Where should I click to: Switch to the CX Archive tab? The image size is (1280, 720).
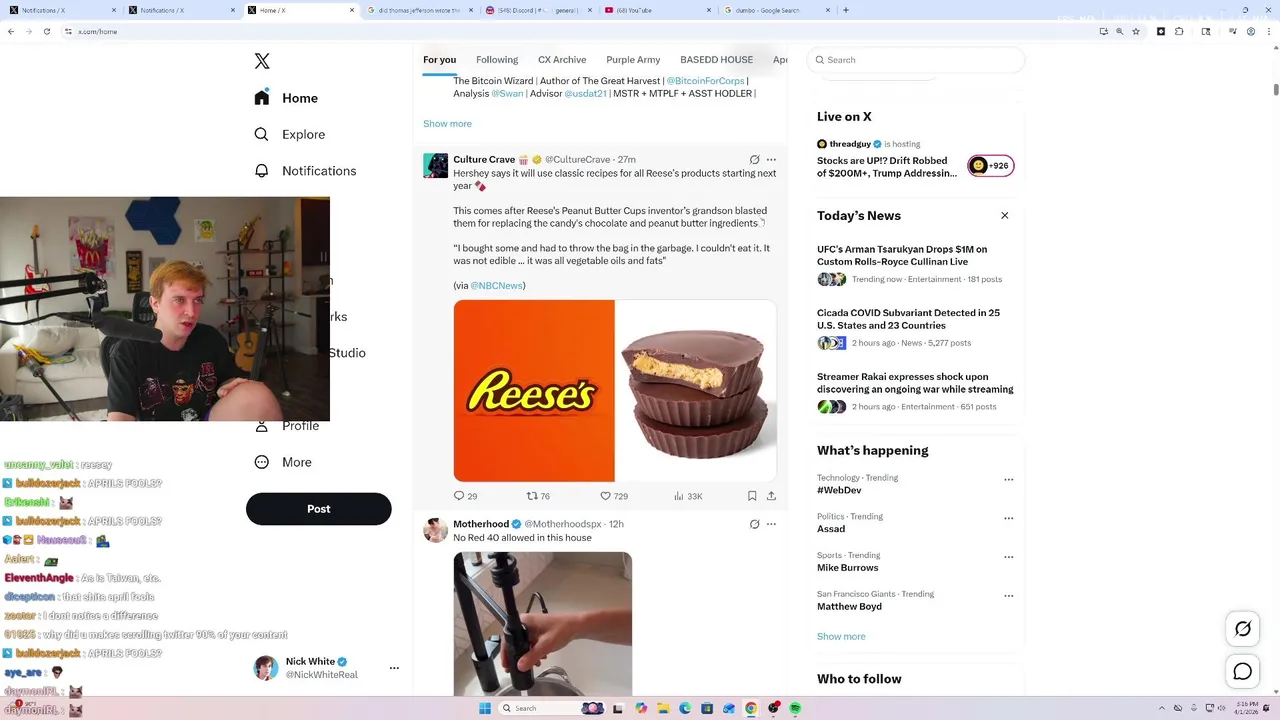(562, 60)
